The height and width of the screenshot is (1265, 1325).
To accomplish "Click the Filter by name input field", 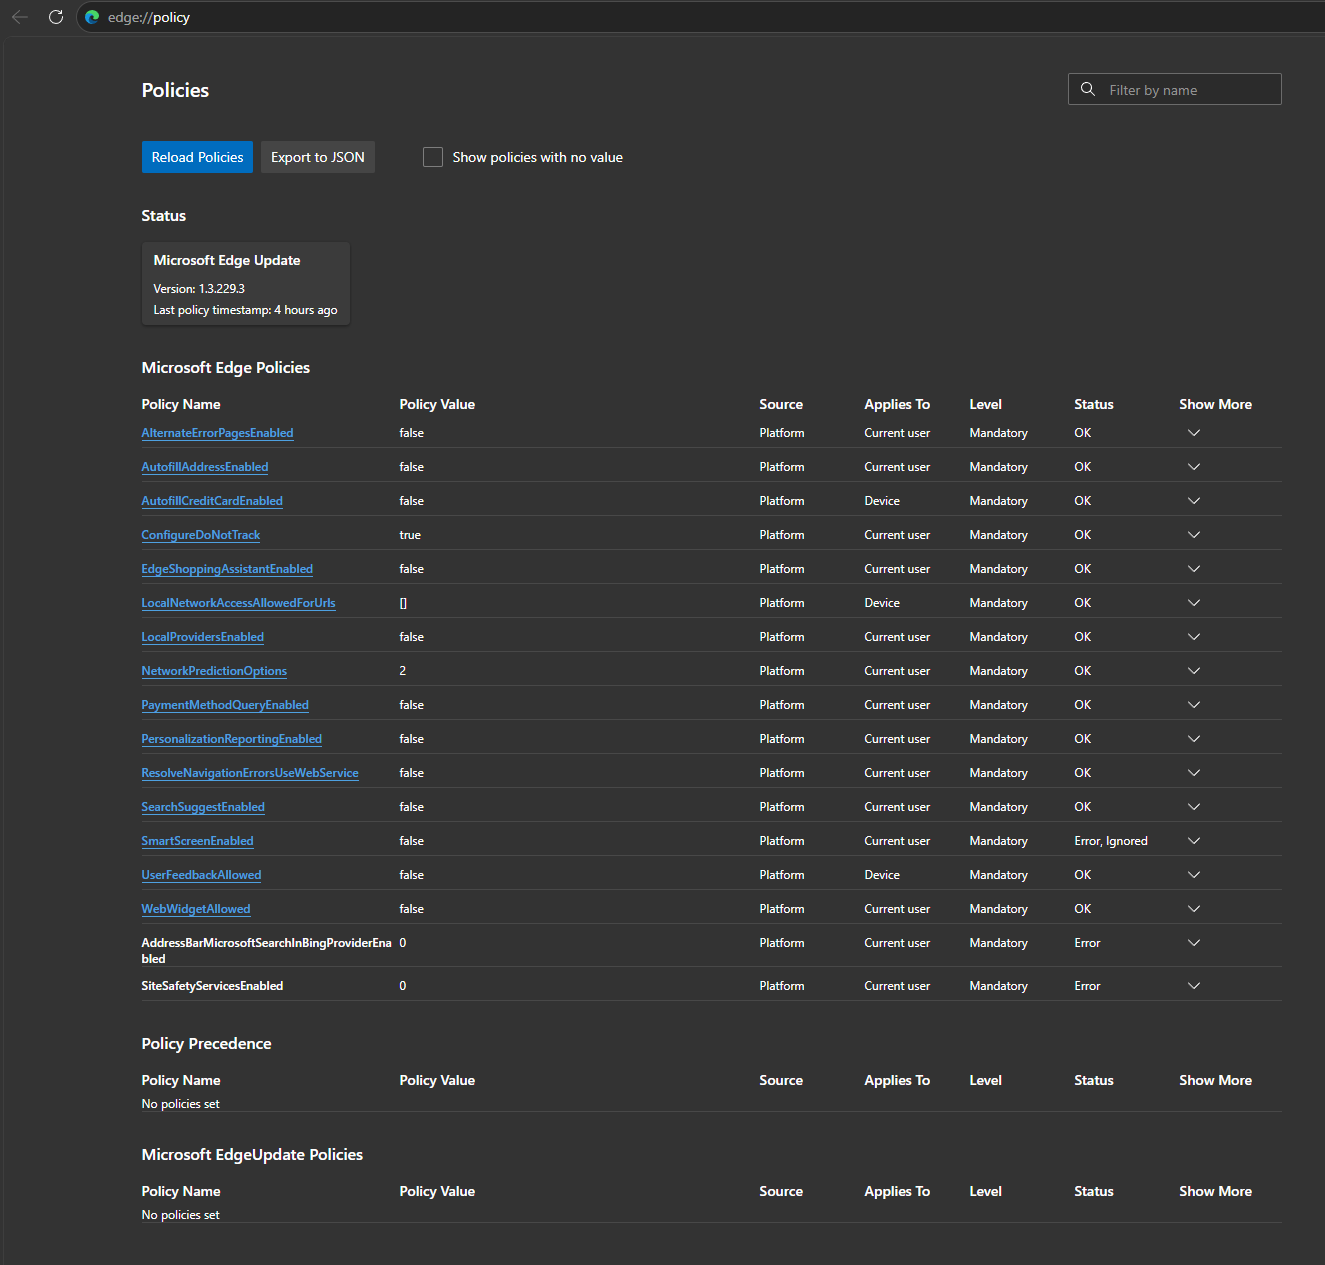I will pyautogui.click(x=1175, y=89).
